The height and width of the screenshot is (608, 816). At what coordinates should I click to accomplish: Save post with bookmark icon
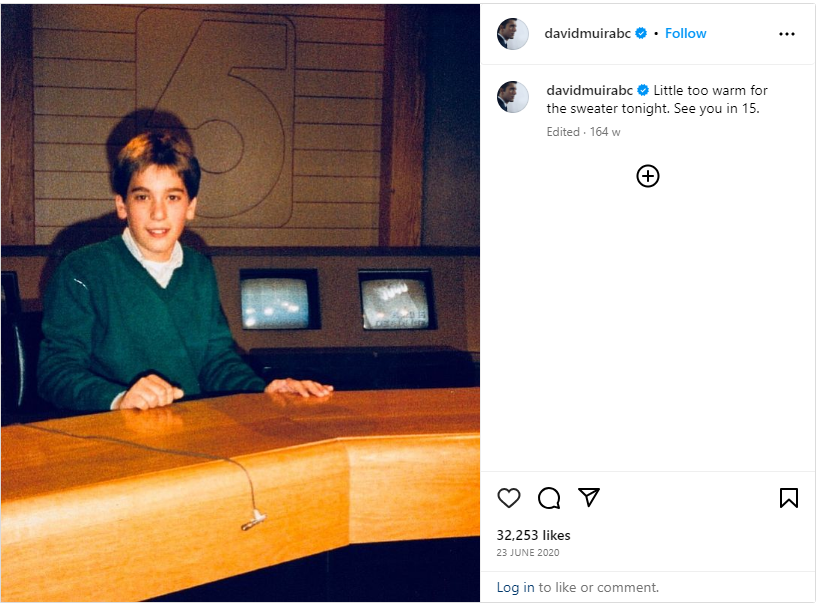[788, 498]
